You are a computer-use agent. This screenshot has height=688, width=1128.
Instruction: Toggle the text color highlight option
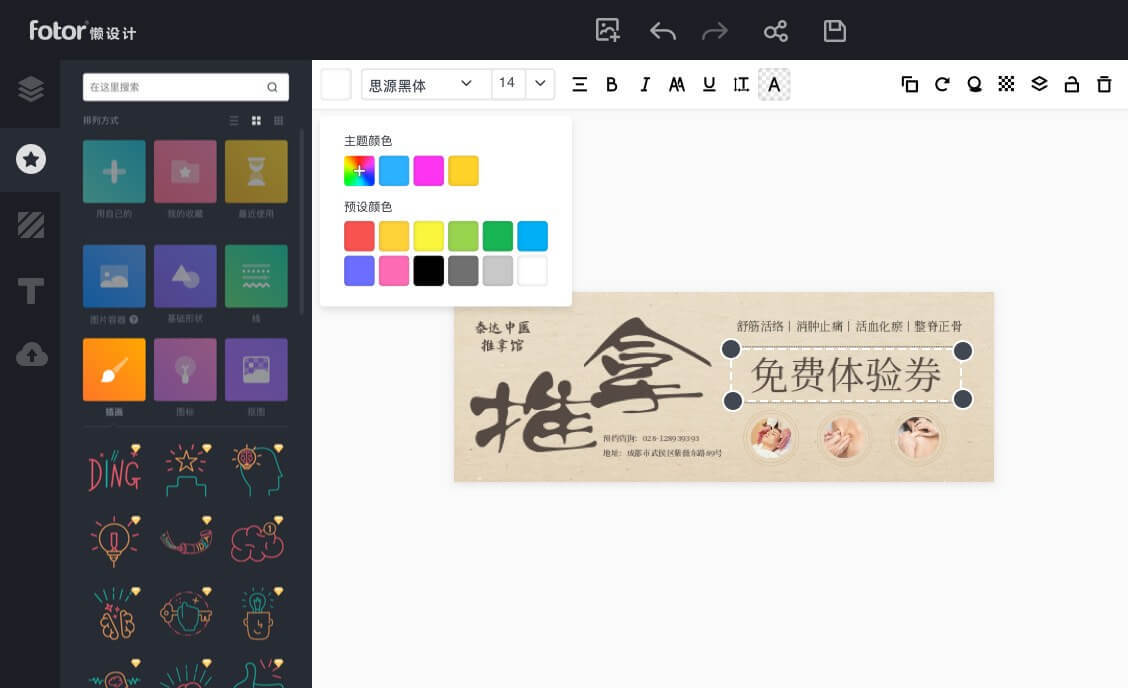click(x=774, y=84)
